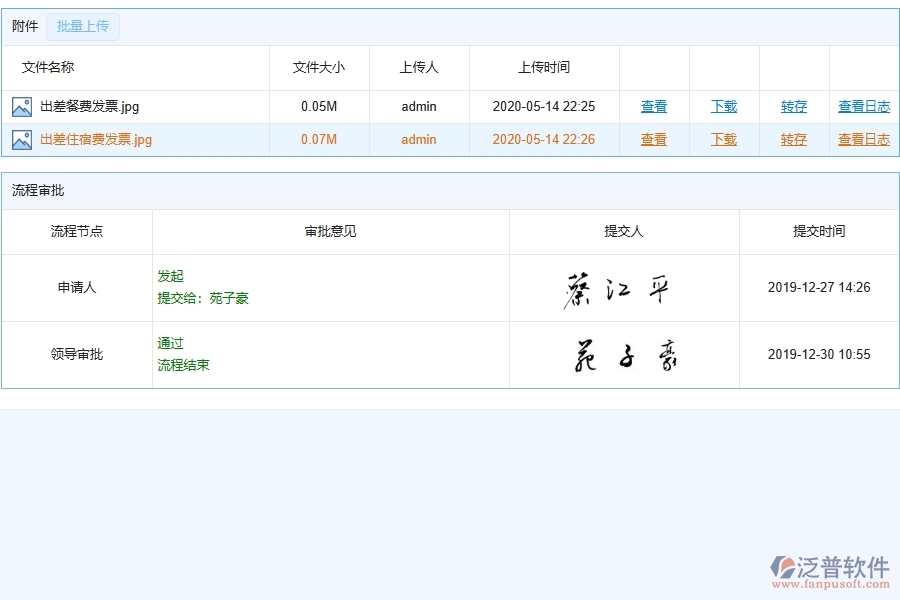Open 查看 for 出差住宿费发票.jpg
Image resolution: width=900 pixels, height=600 pixels.
point(654,139)
